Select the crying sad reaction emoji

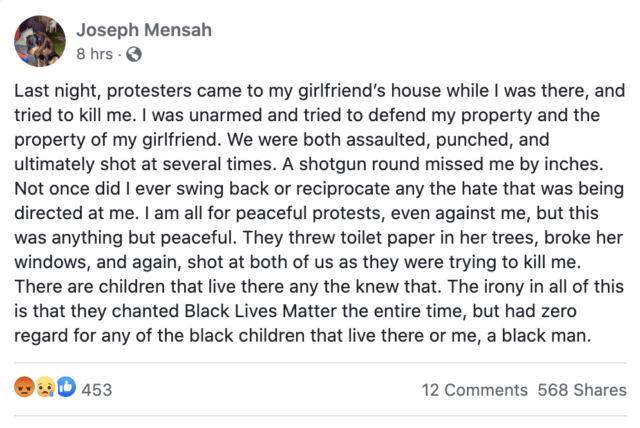(45, 387)
